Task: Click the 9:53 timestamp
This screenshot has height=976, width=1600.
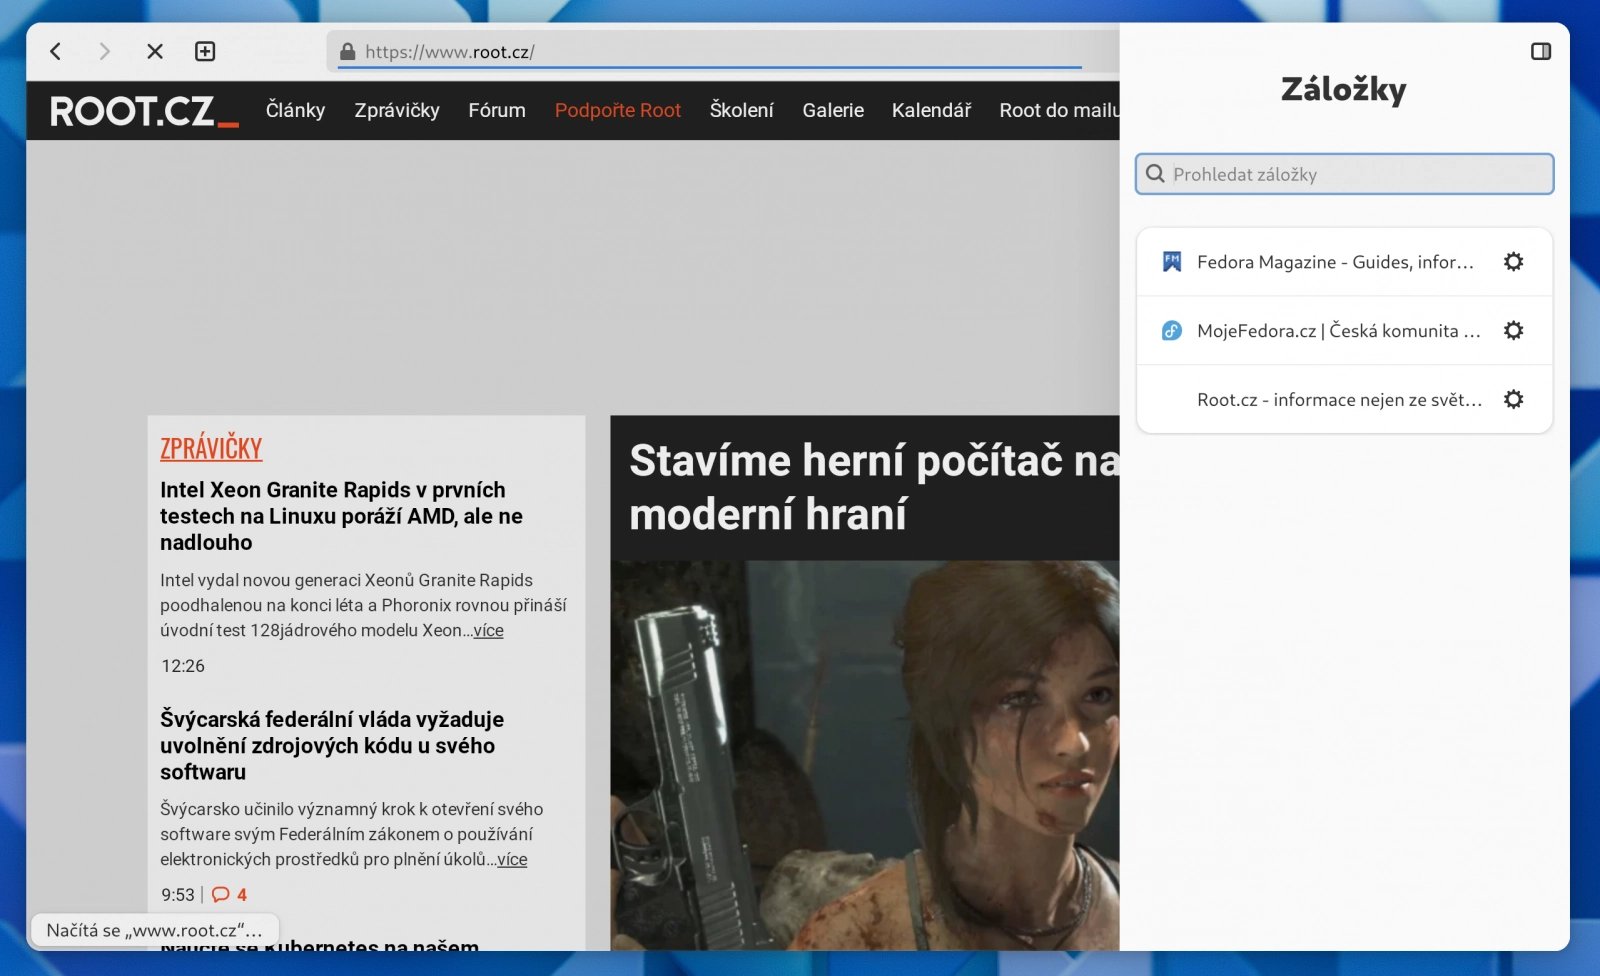Action: click(178, 895)
